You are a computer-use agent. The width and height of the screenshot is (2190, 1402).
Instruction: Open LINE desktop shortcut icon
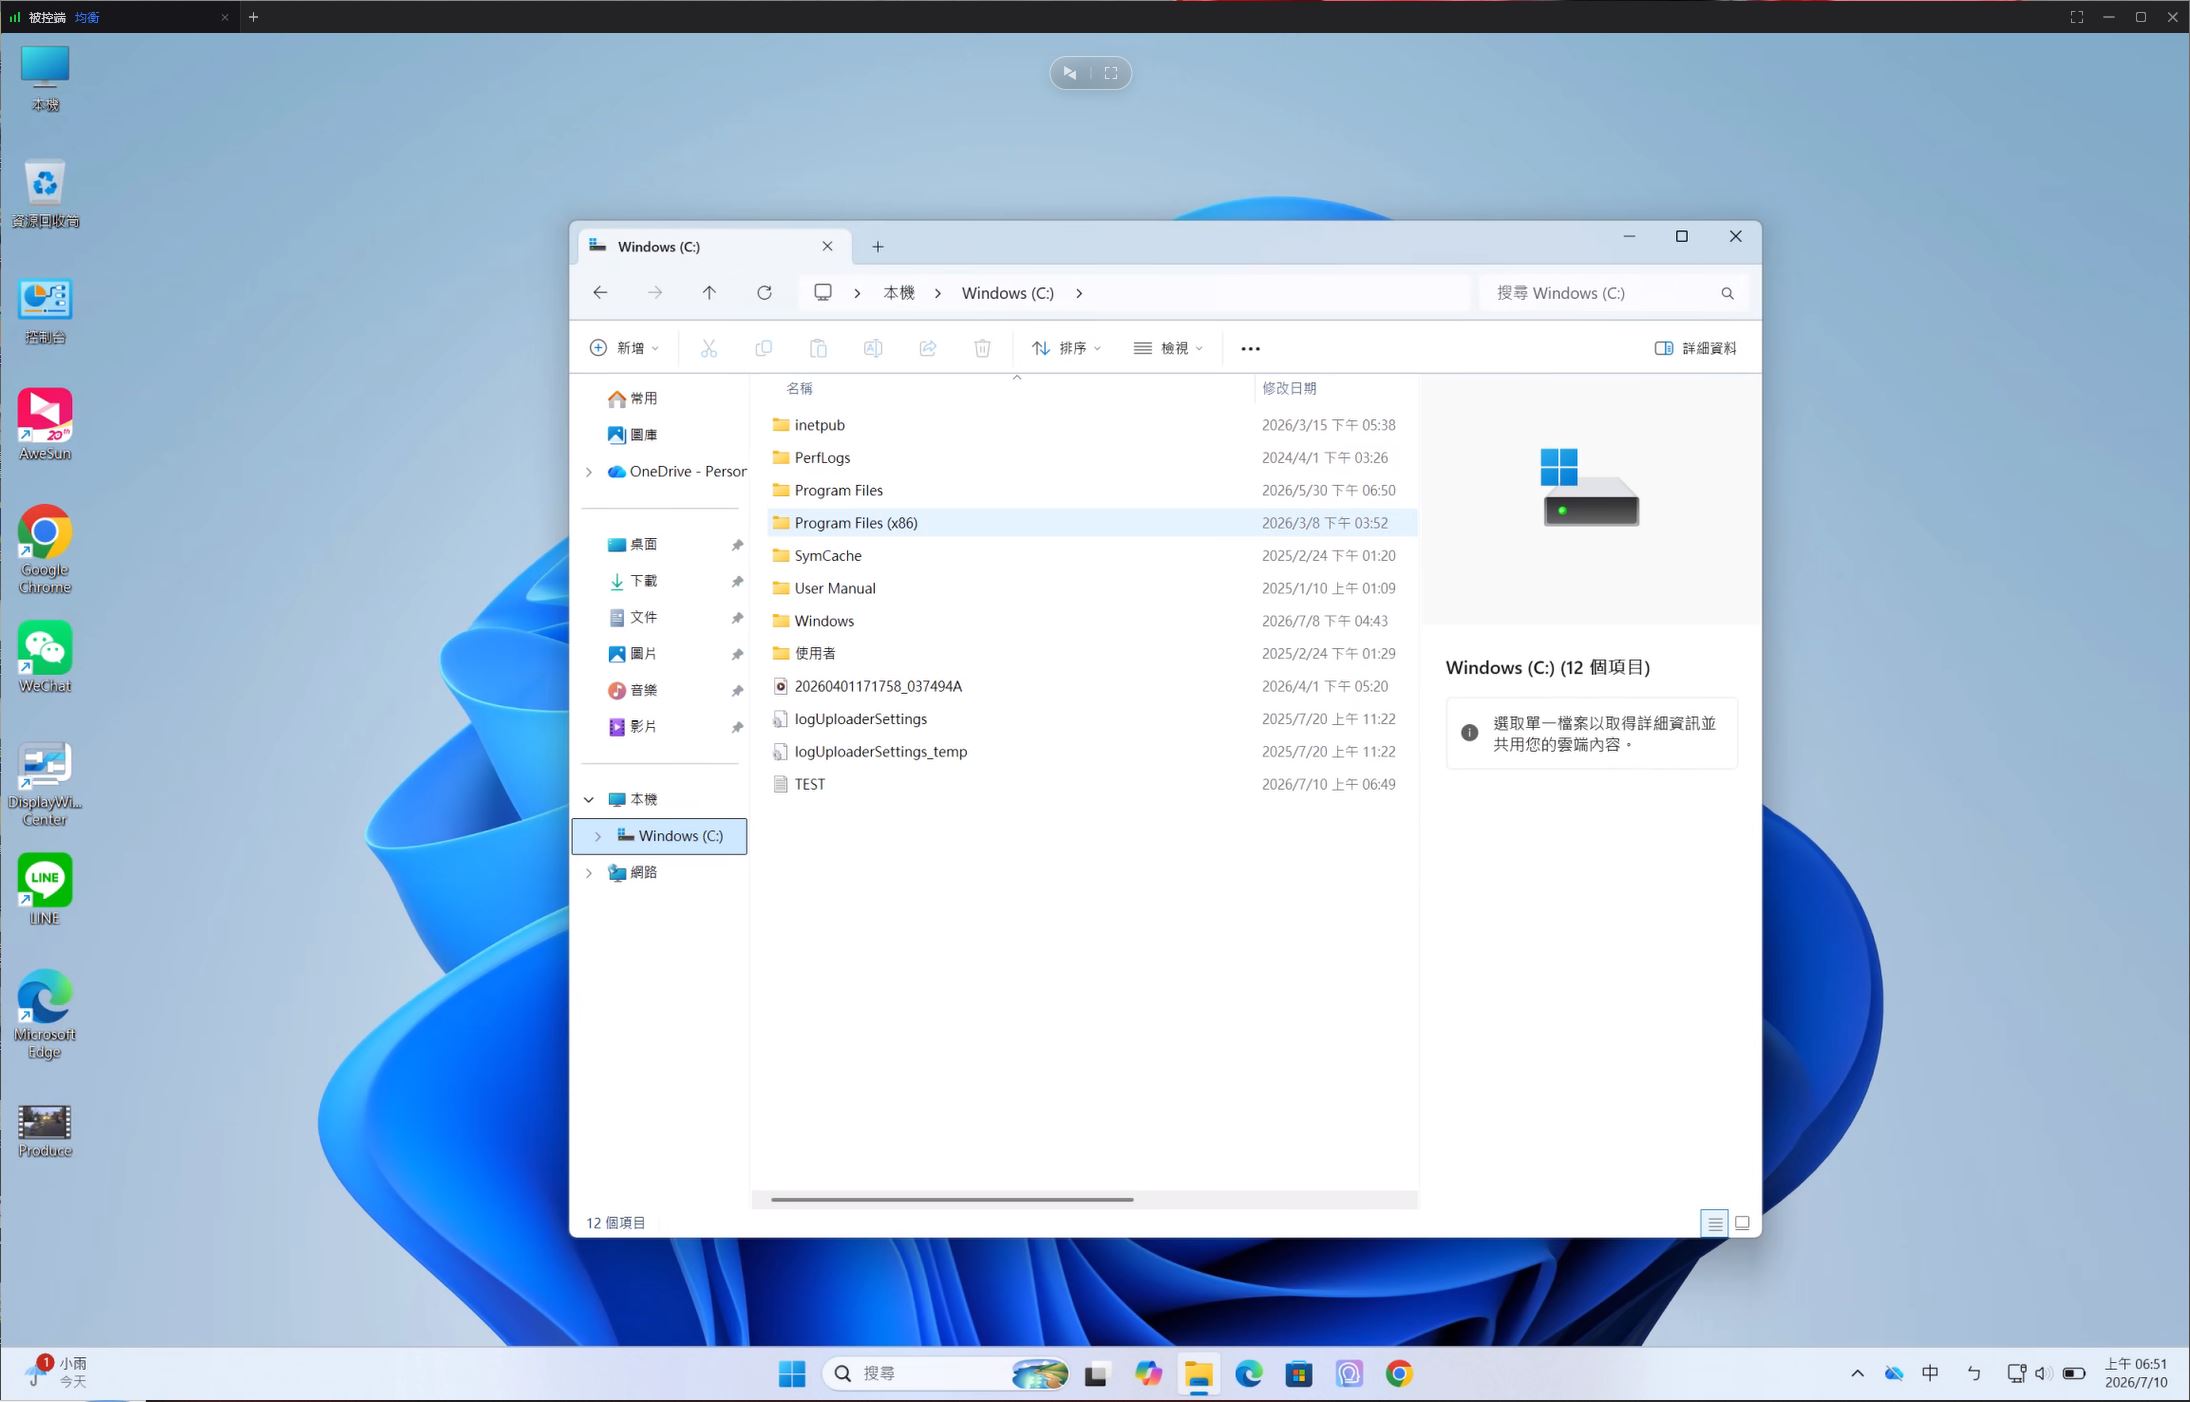point(45,890)
